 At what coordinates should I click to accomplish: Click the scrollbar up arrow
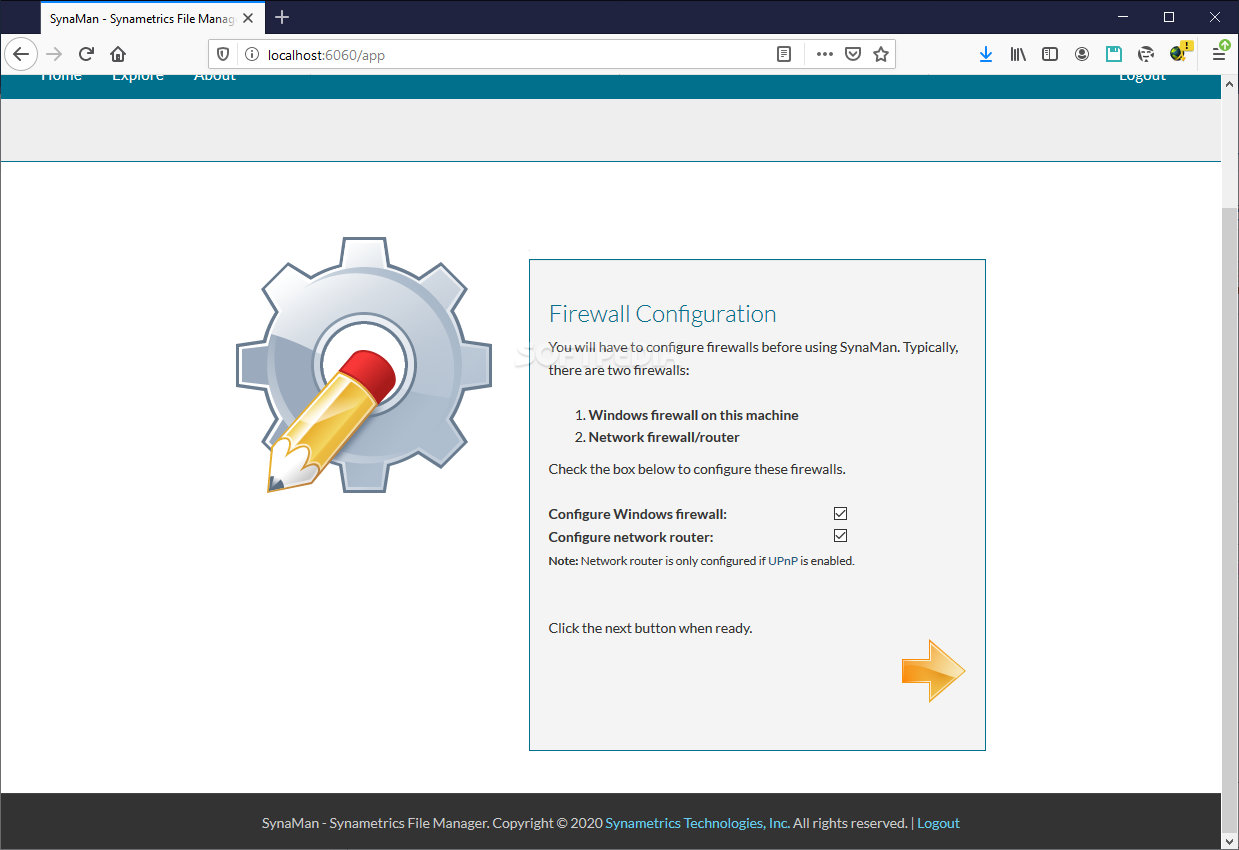click(x=1230, y=83)
